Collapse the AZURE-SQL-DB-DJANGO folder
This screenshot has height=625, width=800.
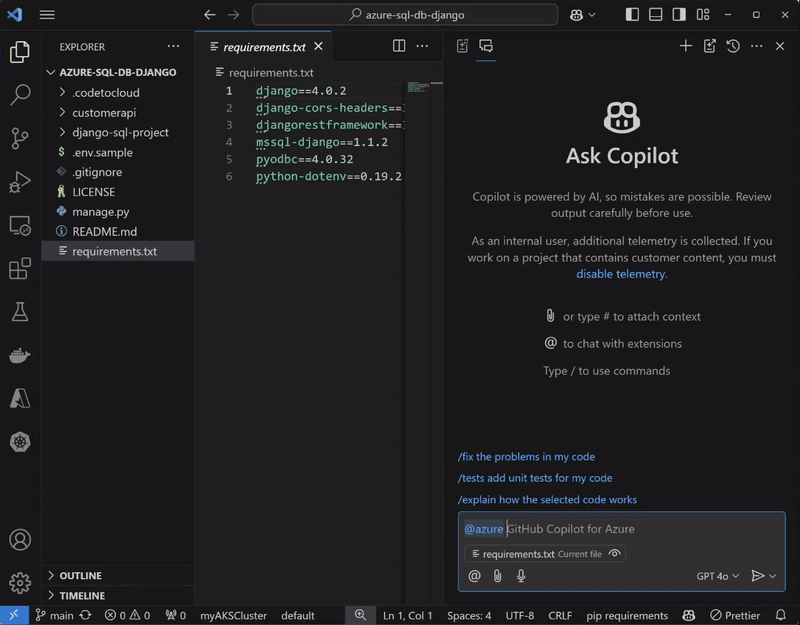click(x=118, y=72)
